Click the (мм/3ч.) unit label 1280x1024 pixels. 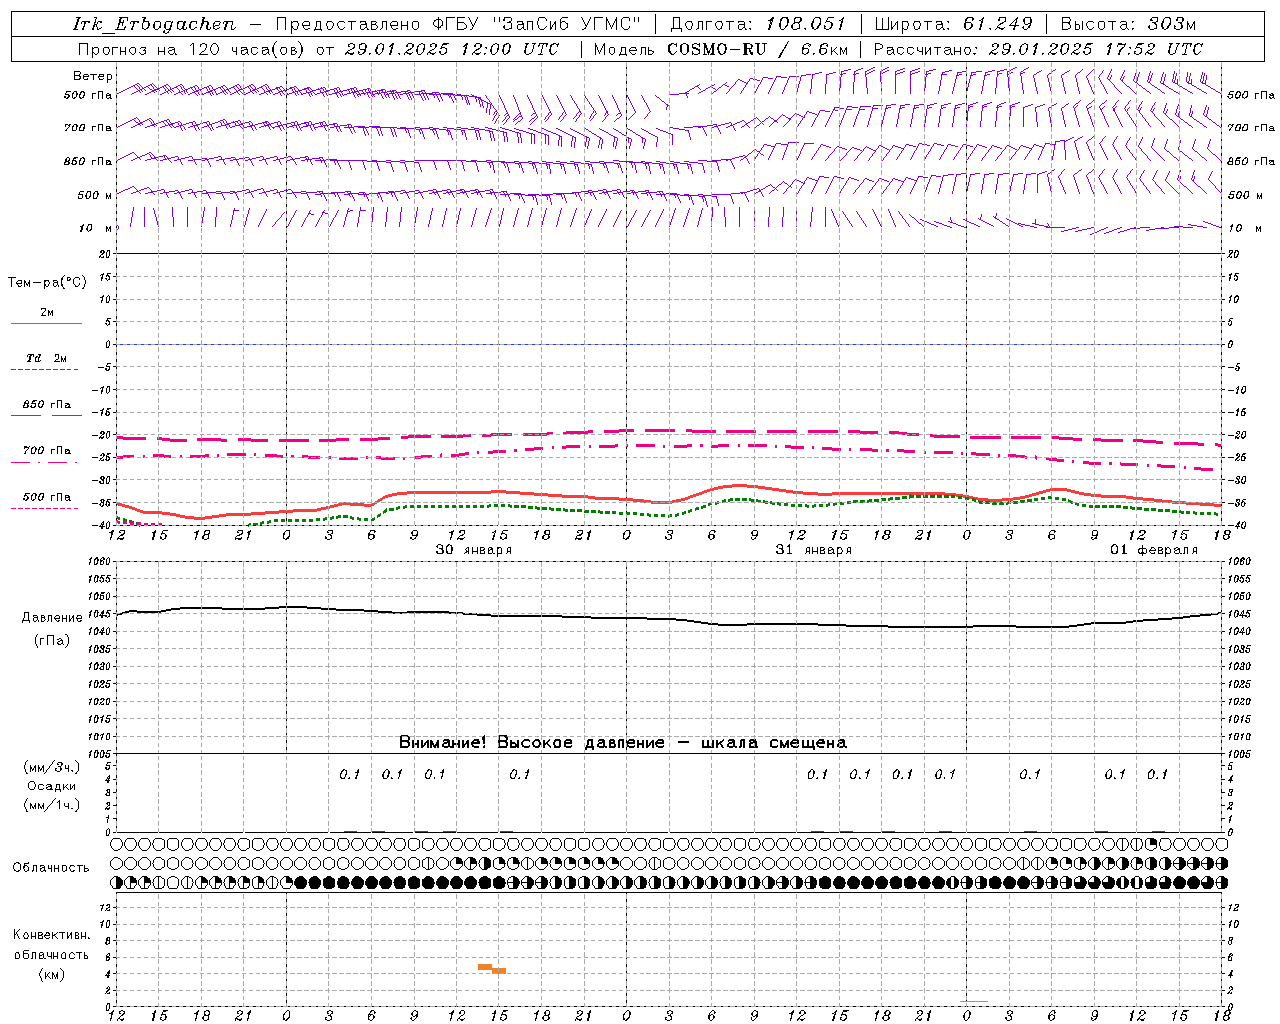coord(51,767)
